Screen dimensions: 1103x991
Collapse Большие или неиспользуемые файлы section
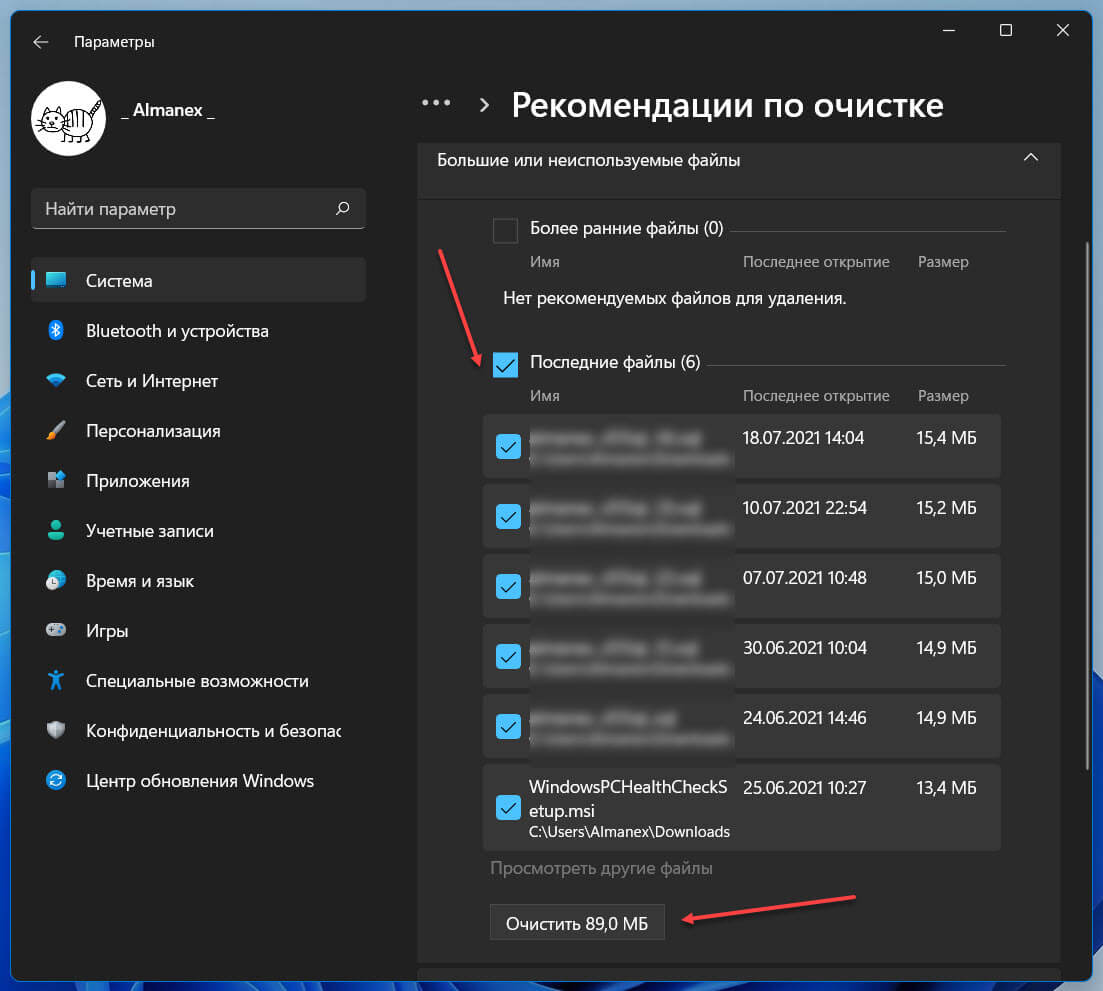pos(1031,158)
